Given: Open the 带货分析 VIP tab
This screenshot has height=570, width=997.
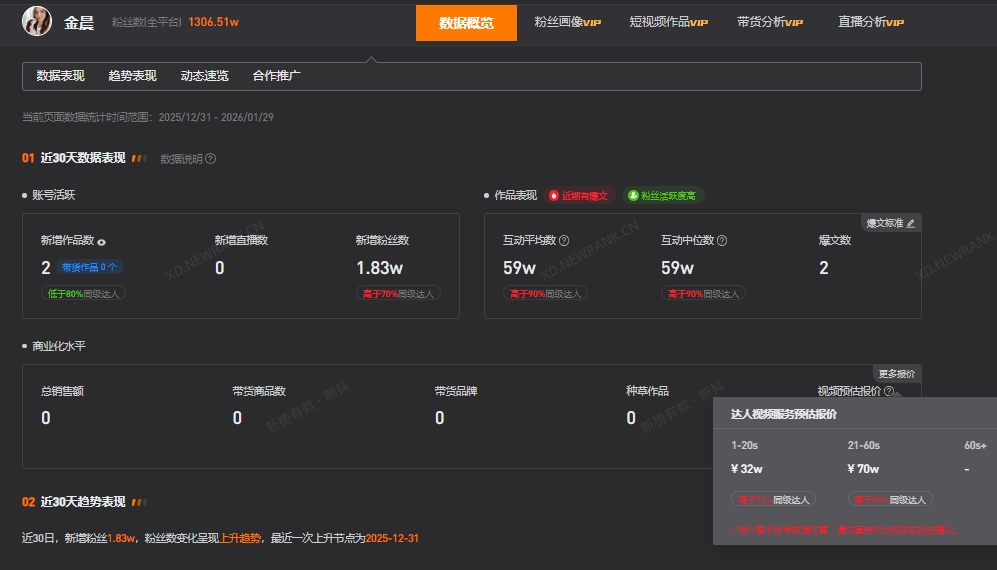Looking at the screenshot, I should click(x=769, y=22).
